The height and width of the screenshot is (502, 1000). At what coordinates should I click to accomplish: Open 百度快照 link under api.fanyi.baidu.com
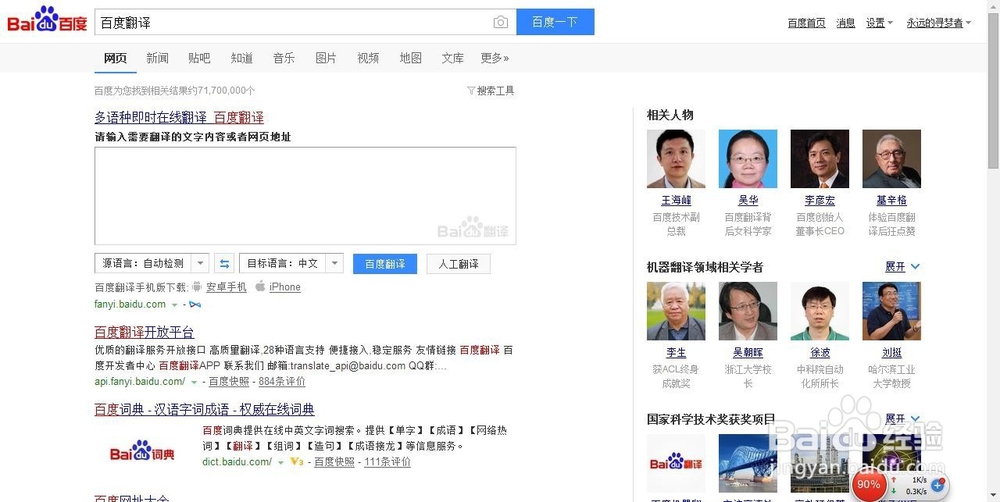pos(229,381)
